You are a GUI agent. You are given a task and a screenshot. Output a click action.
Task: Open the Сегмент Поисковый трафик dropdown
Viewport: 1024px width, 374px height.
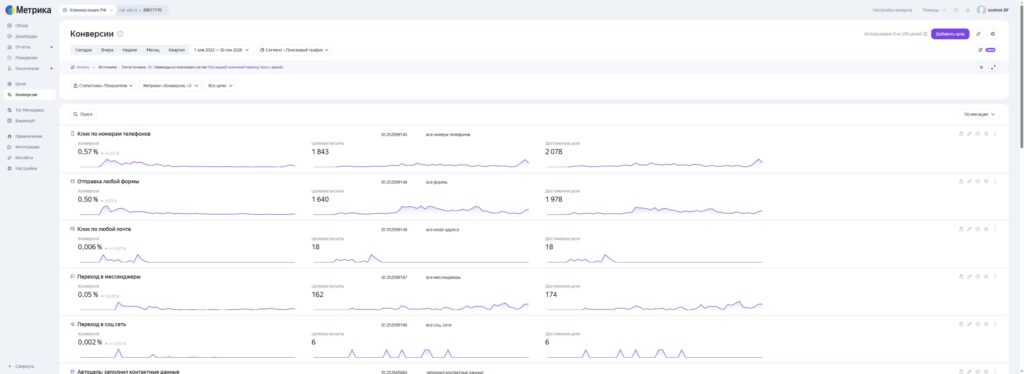(x=293, y=50)
